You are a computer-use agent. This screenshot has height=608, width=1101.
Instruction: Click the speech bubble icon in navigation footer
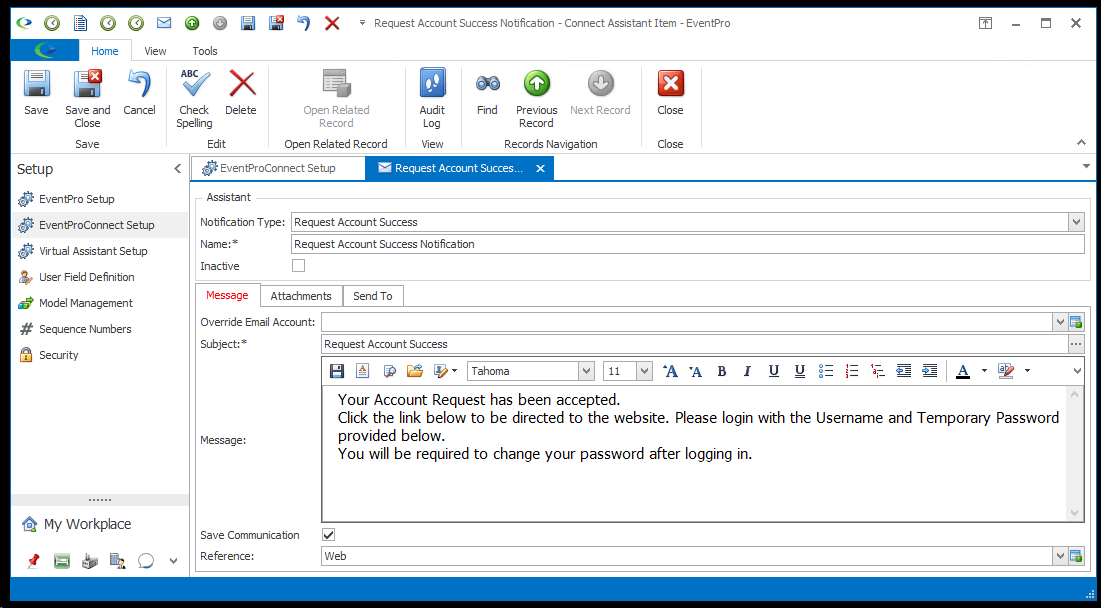145,560
